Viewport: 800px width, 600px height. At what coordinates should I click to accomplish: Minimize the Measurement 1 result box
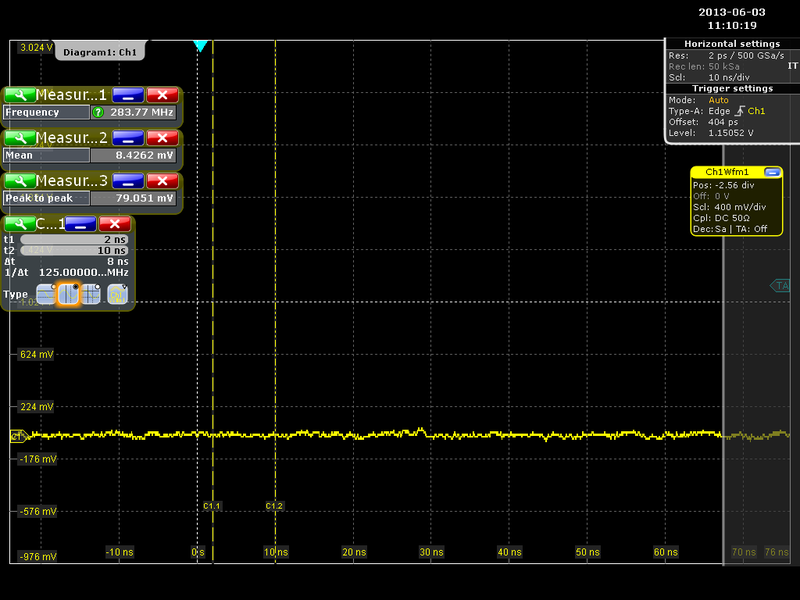[x=127, y=95]
